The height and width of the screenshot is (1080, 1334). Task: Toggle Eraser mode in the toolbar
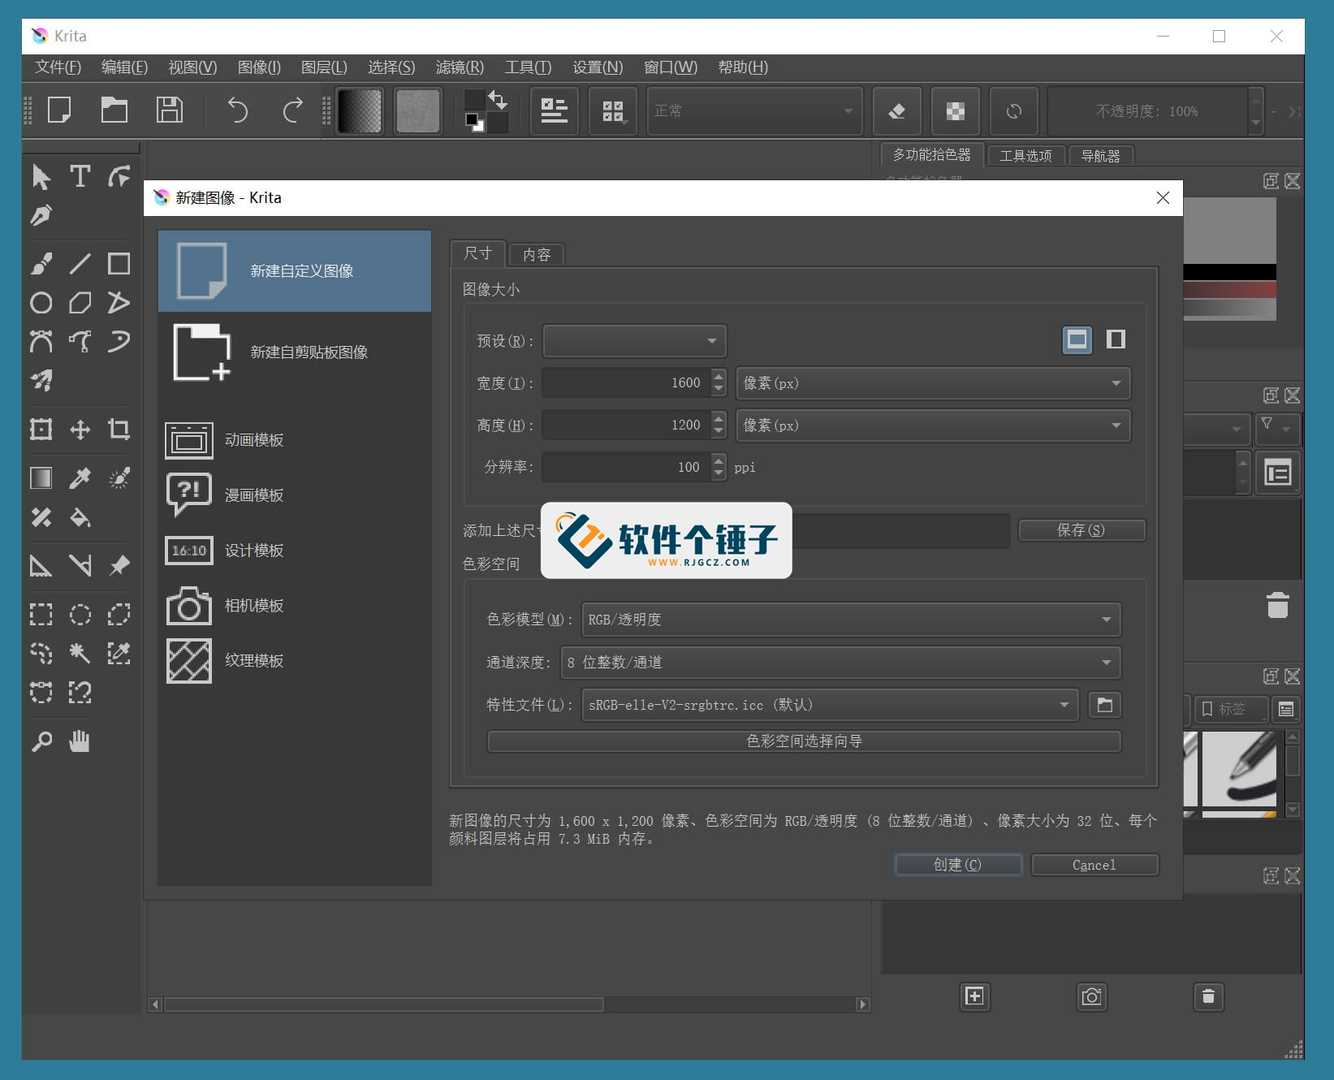897,111
